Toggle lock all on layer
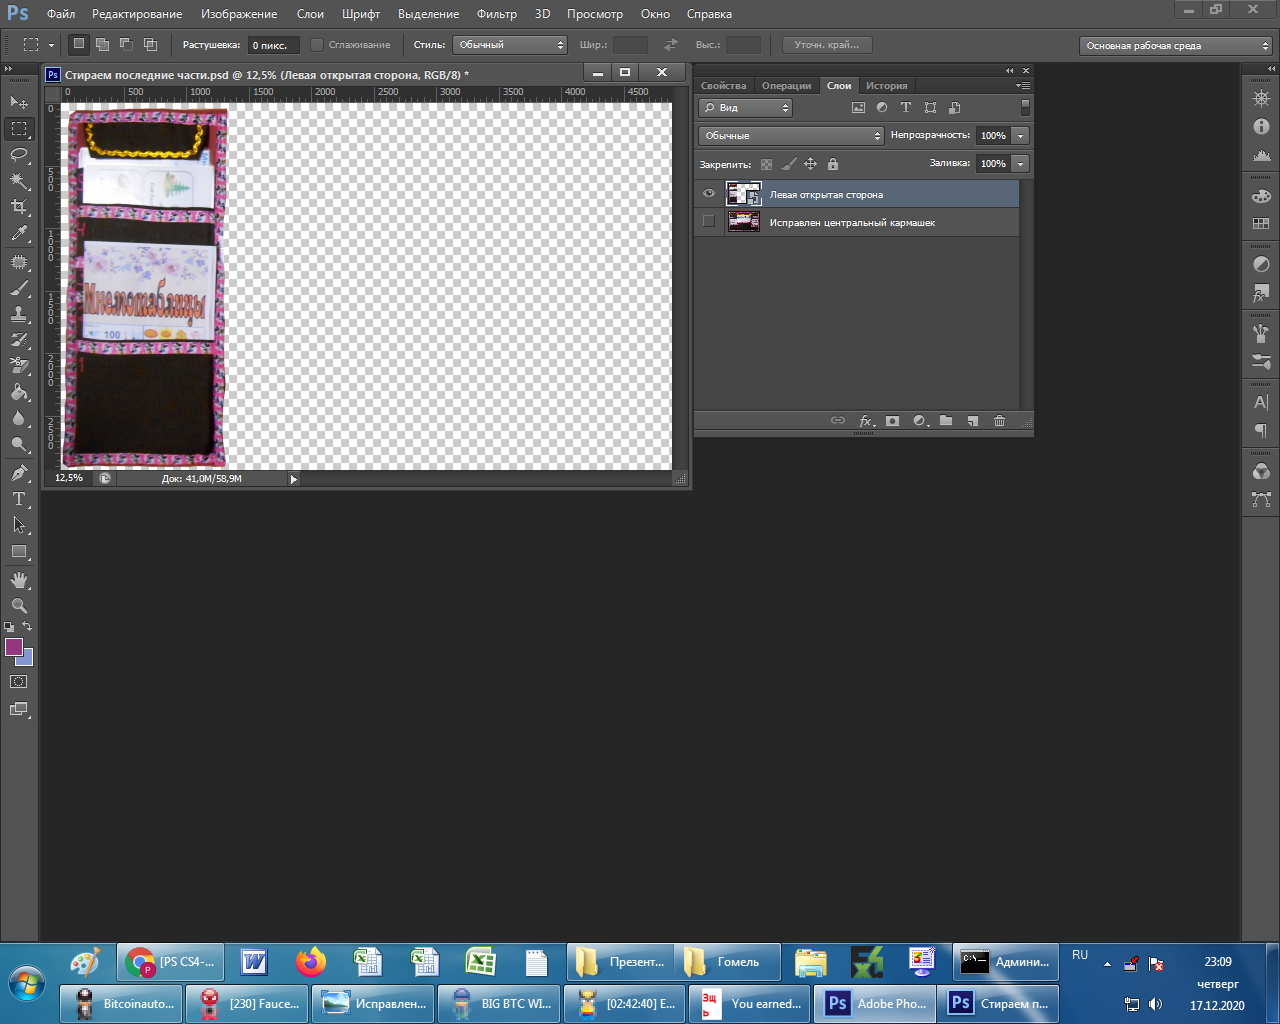Screen dimensions: 1280x1024 [x=833, y=164]
